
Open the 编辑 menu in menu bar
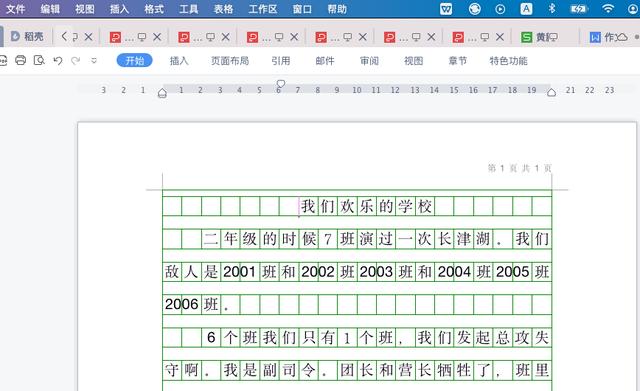[50, 9]
